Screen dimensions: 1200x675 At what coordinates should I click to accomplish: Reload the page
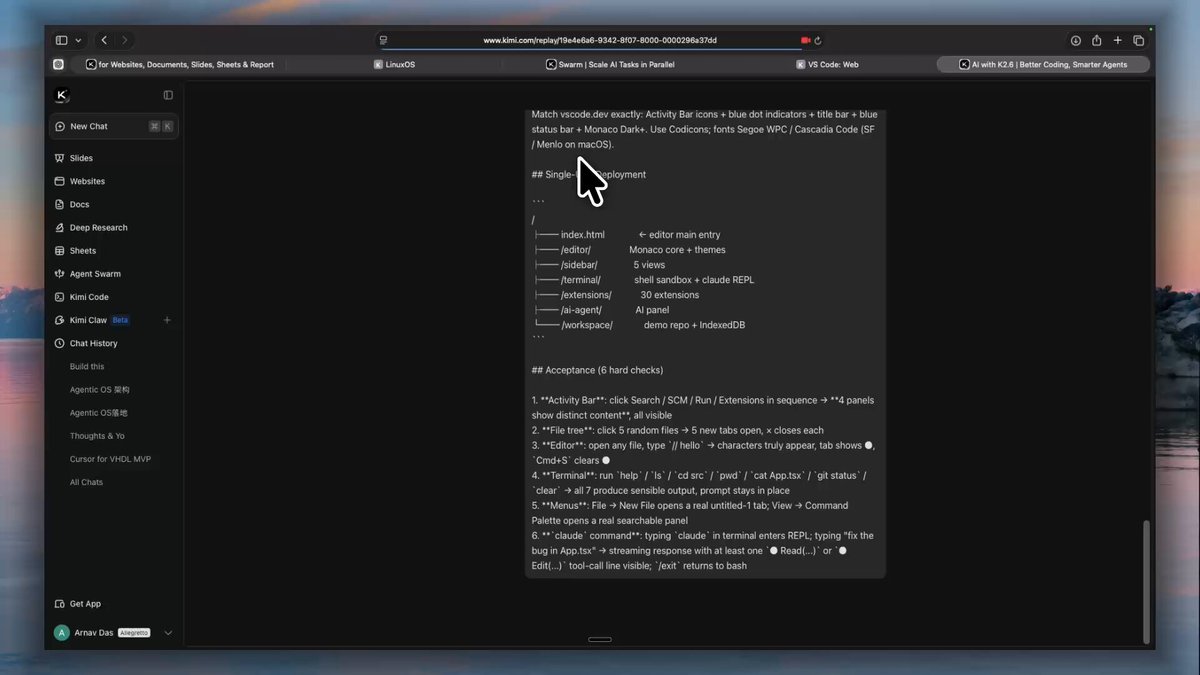[818, 40]
